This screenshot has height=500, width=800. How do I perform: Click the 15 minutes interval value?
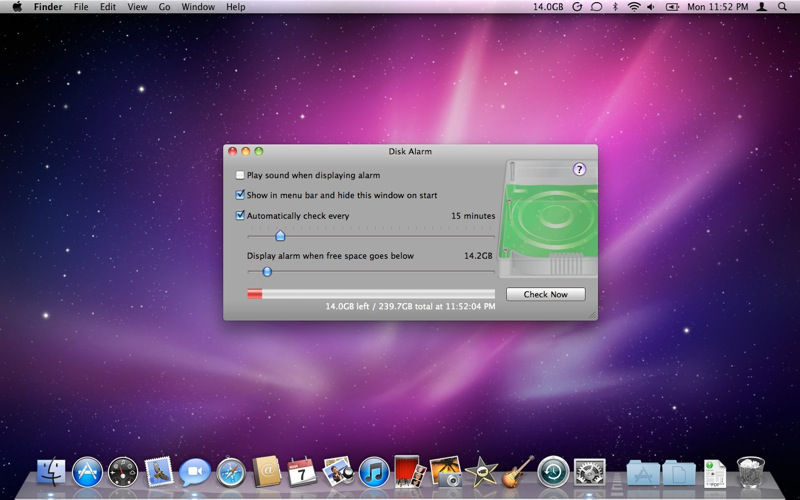point(473,216)
